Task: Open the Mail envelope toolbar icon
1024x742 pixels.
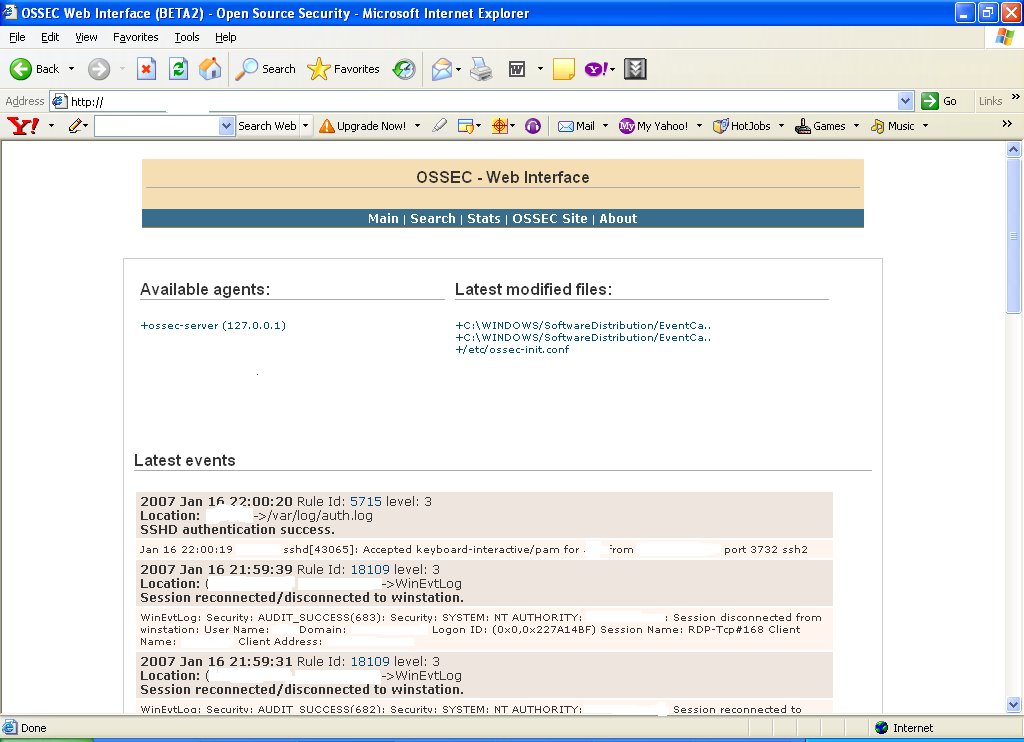Action: 442,69
